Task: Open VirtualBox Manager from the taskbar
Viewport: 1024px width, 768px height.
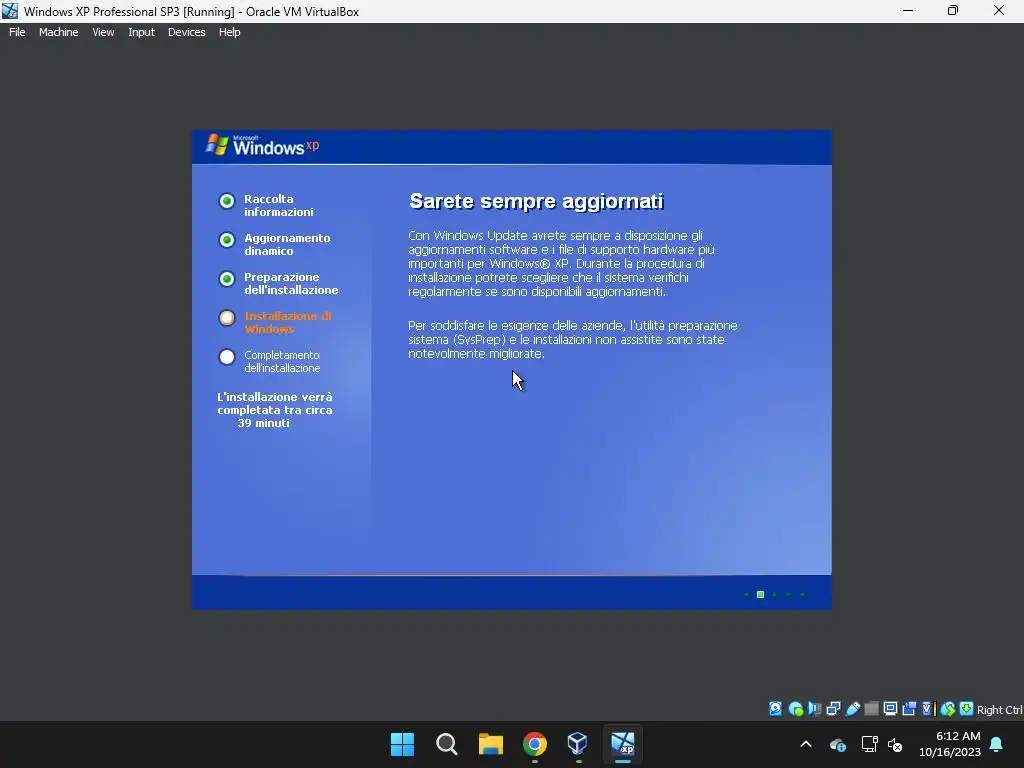Action: pyautogui.click(x=579, y=744)
